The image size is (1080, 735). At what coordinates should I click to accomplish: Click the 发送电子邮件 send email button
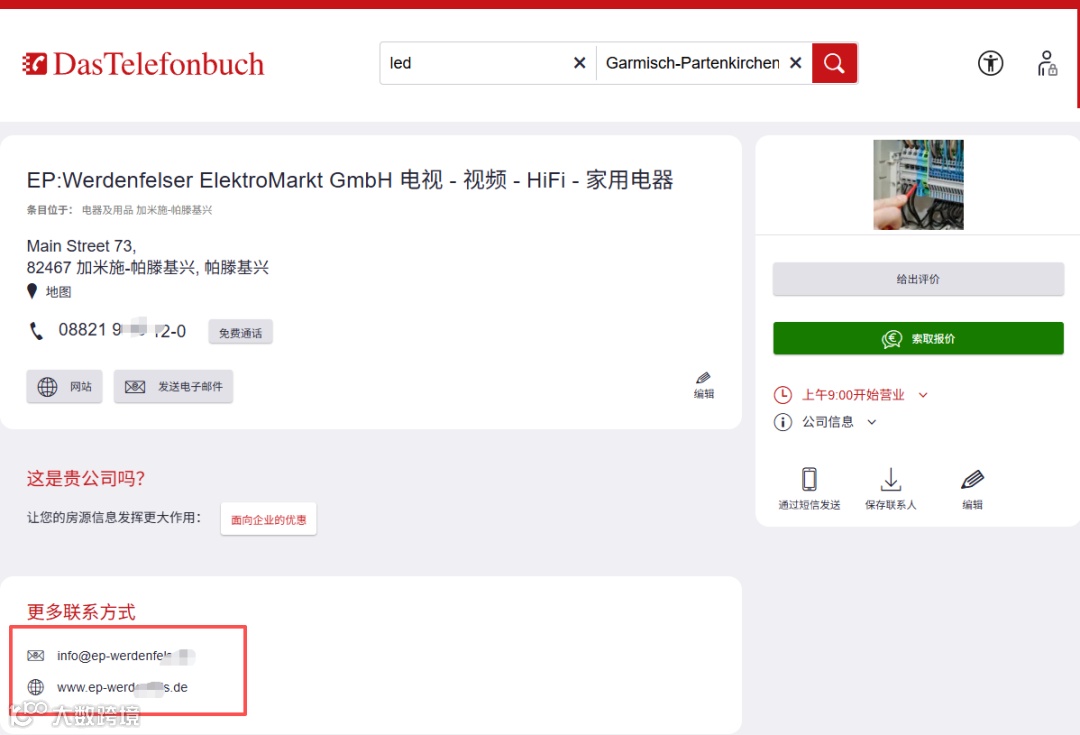click(x=173, y=386)
